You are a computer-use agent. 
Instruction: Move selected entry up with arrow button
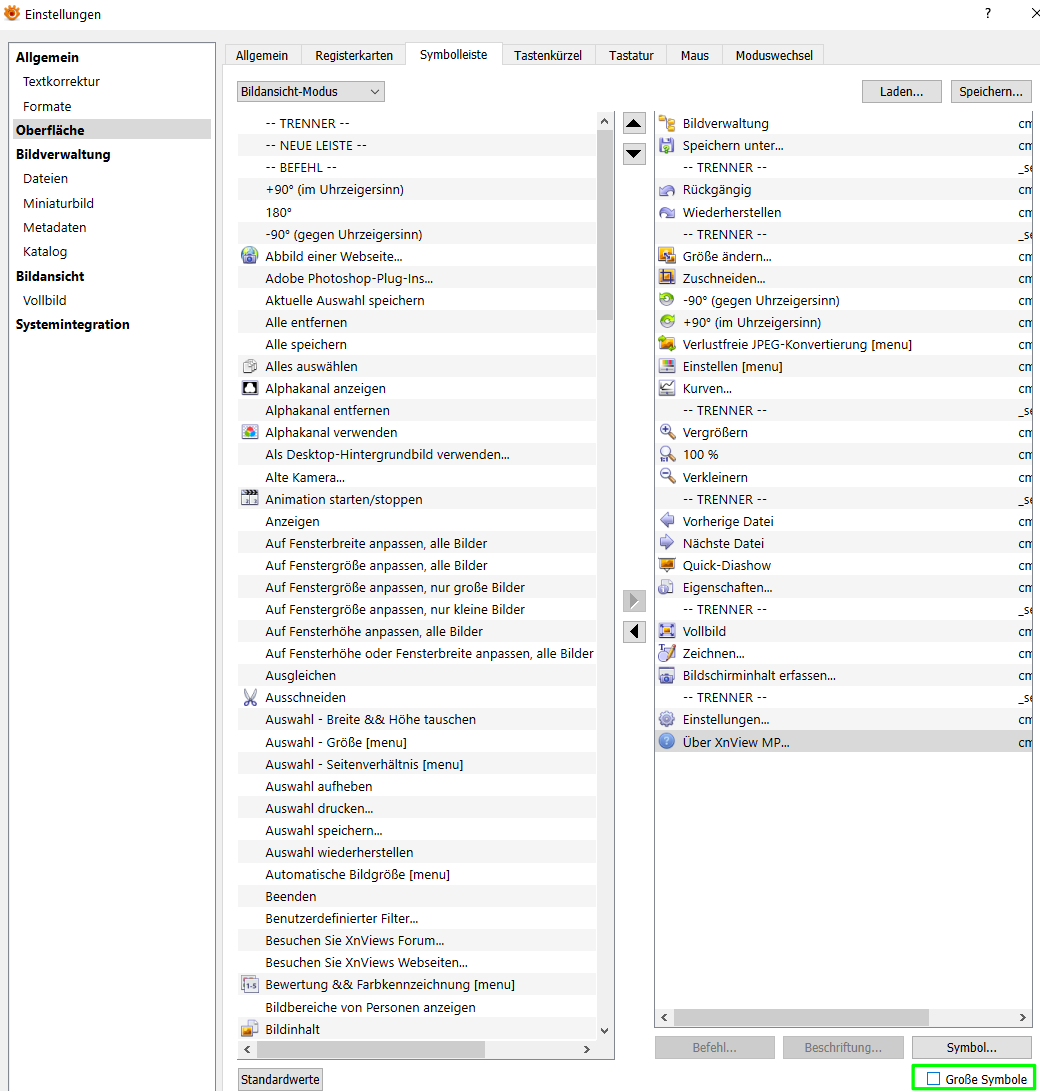coord(635,124)
